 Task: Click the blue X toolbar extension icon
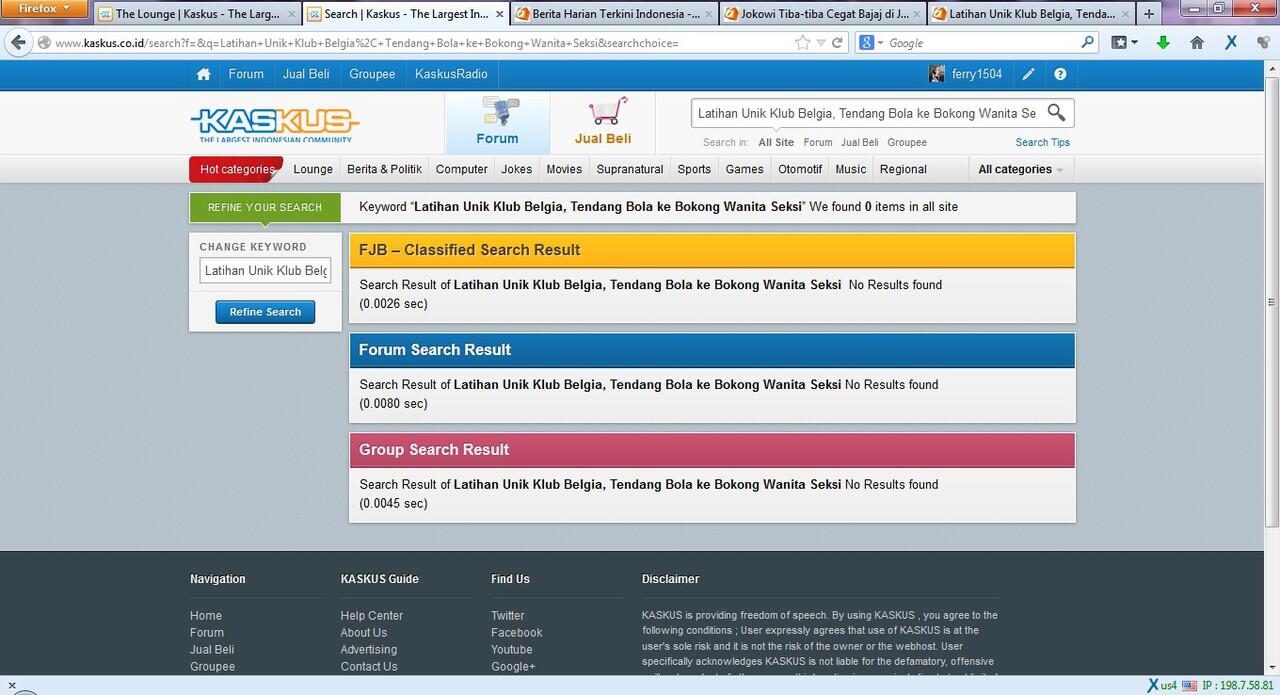[1231, 43]
